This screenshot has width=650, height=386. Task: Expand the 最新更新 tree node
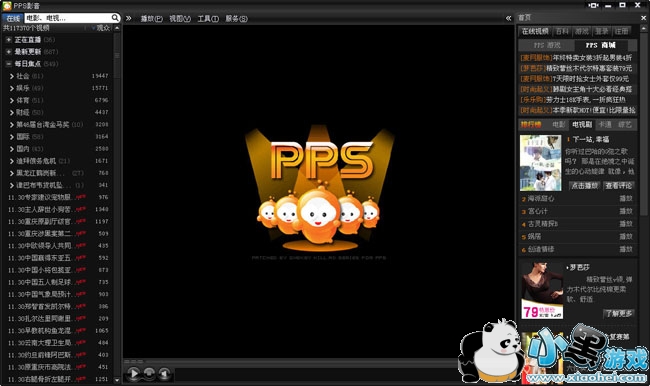[8, 52]
